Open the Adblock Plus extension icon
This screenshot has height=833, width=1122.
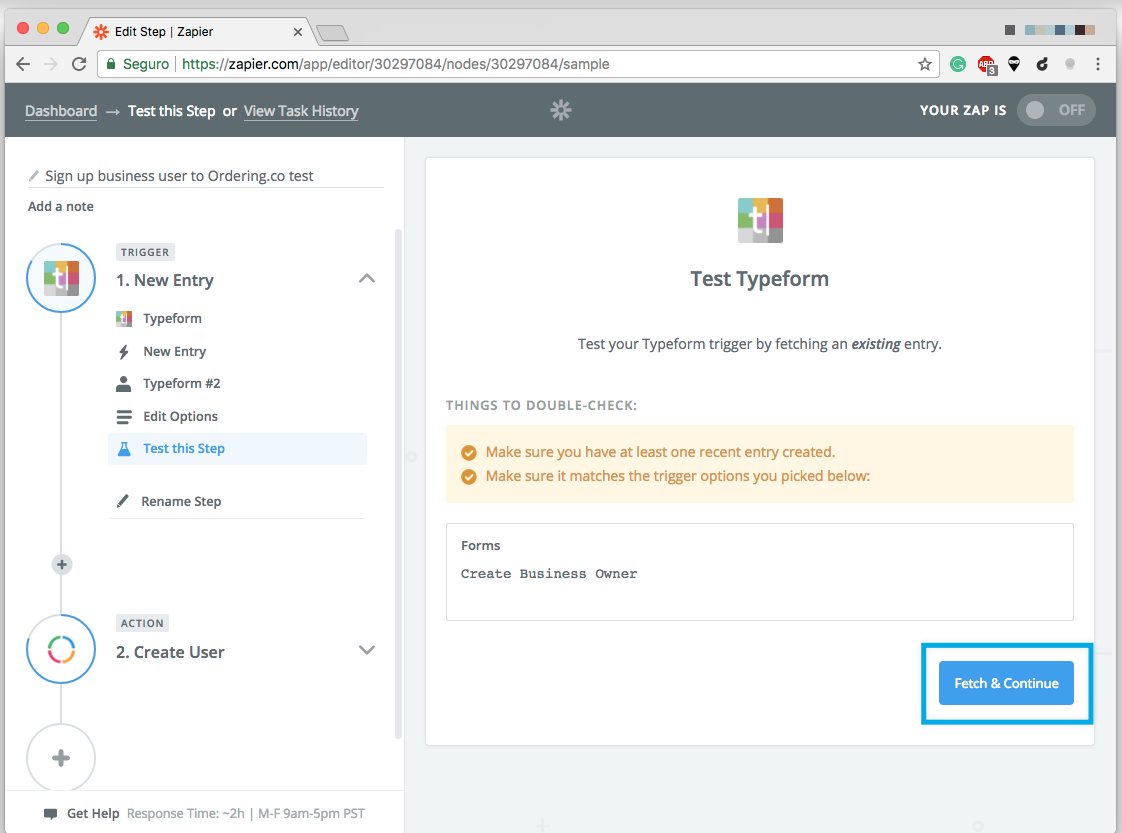pos(986,64)
